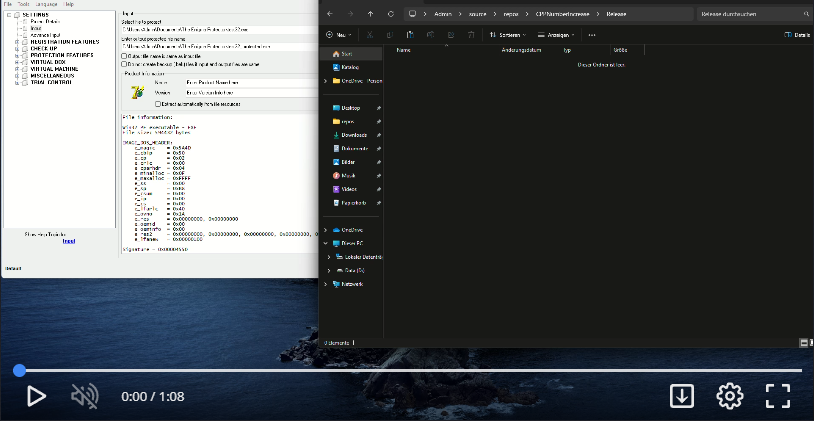Click the Paste icon in Explorer toolbar
The image size is (814, 421).
410,35
